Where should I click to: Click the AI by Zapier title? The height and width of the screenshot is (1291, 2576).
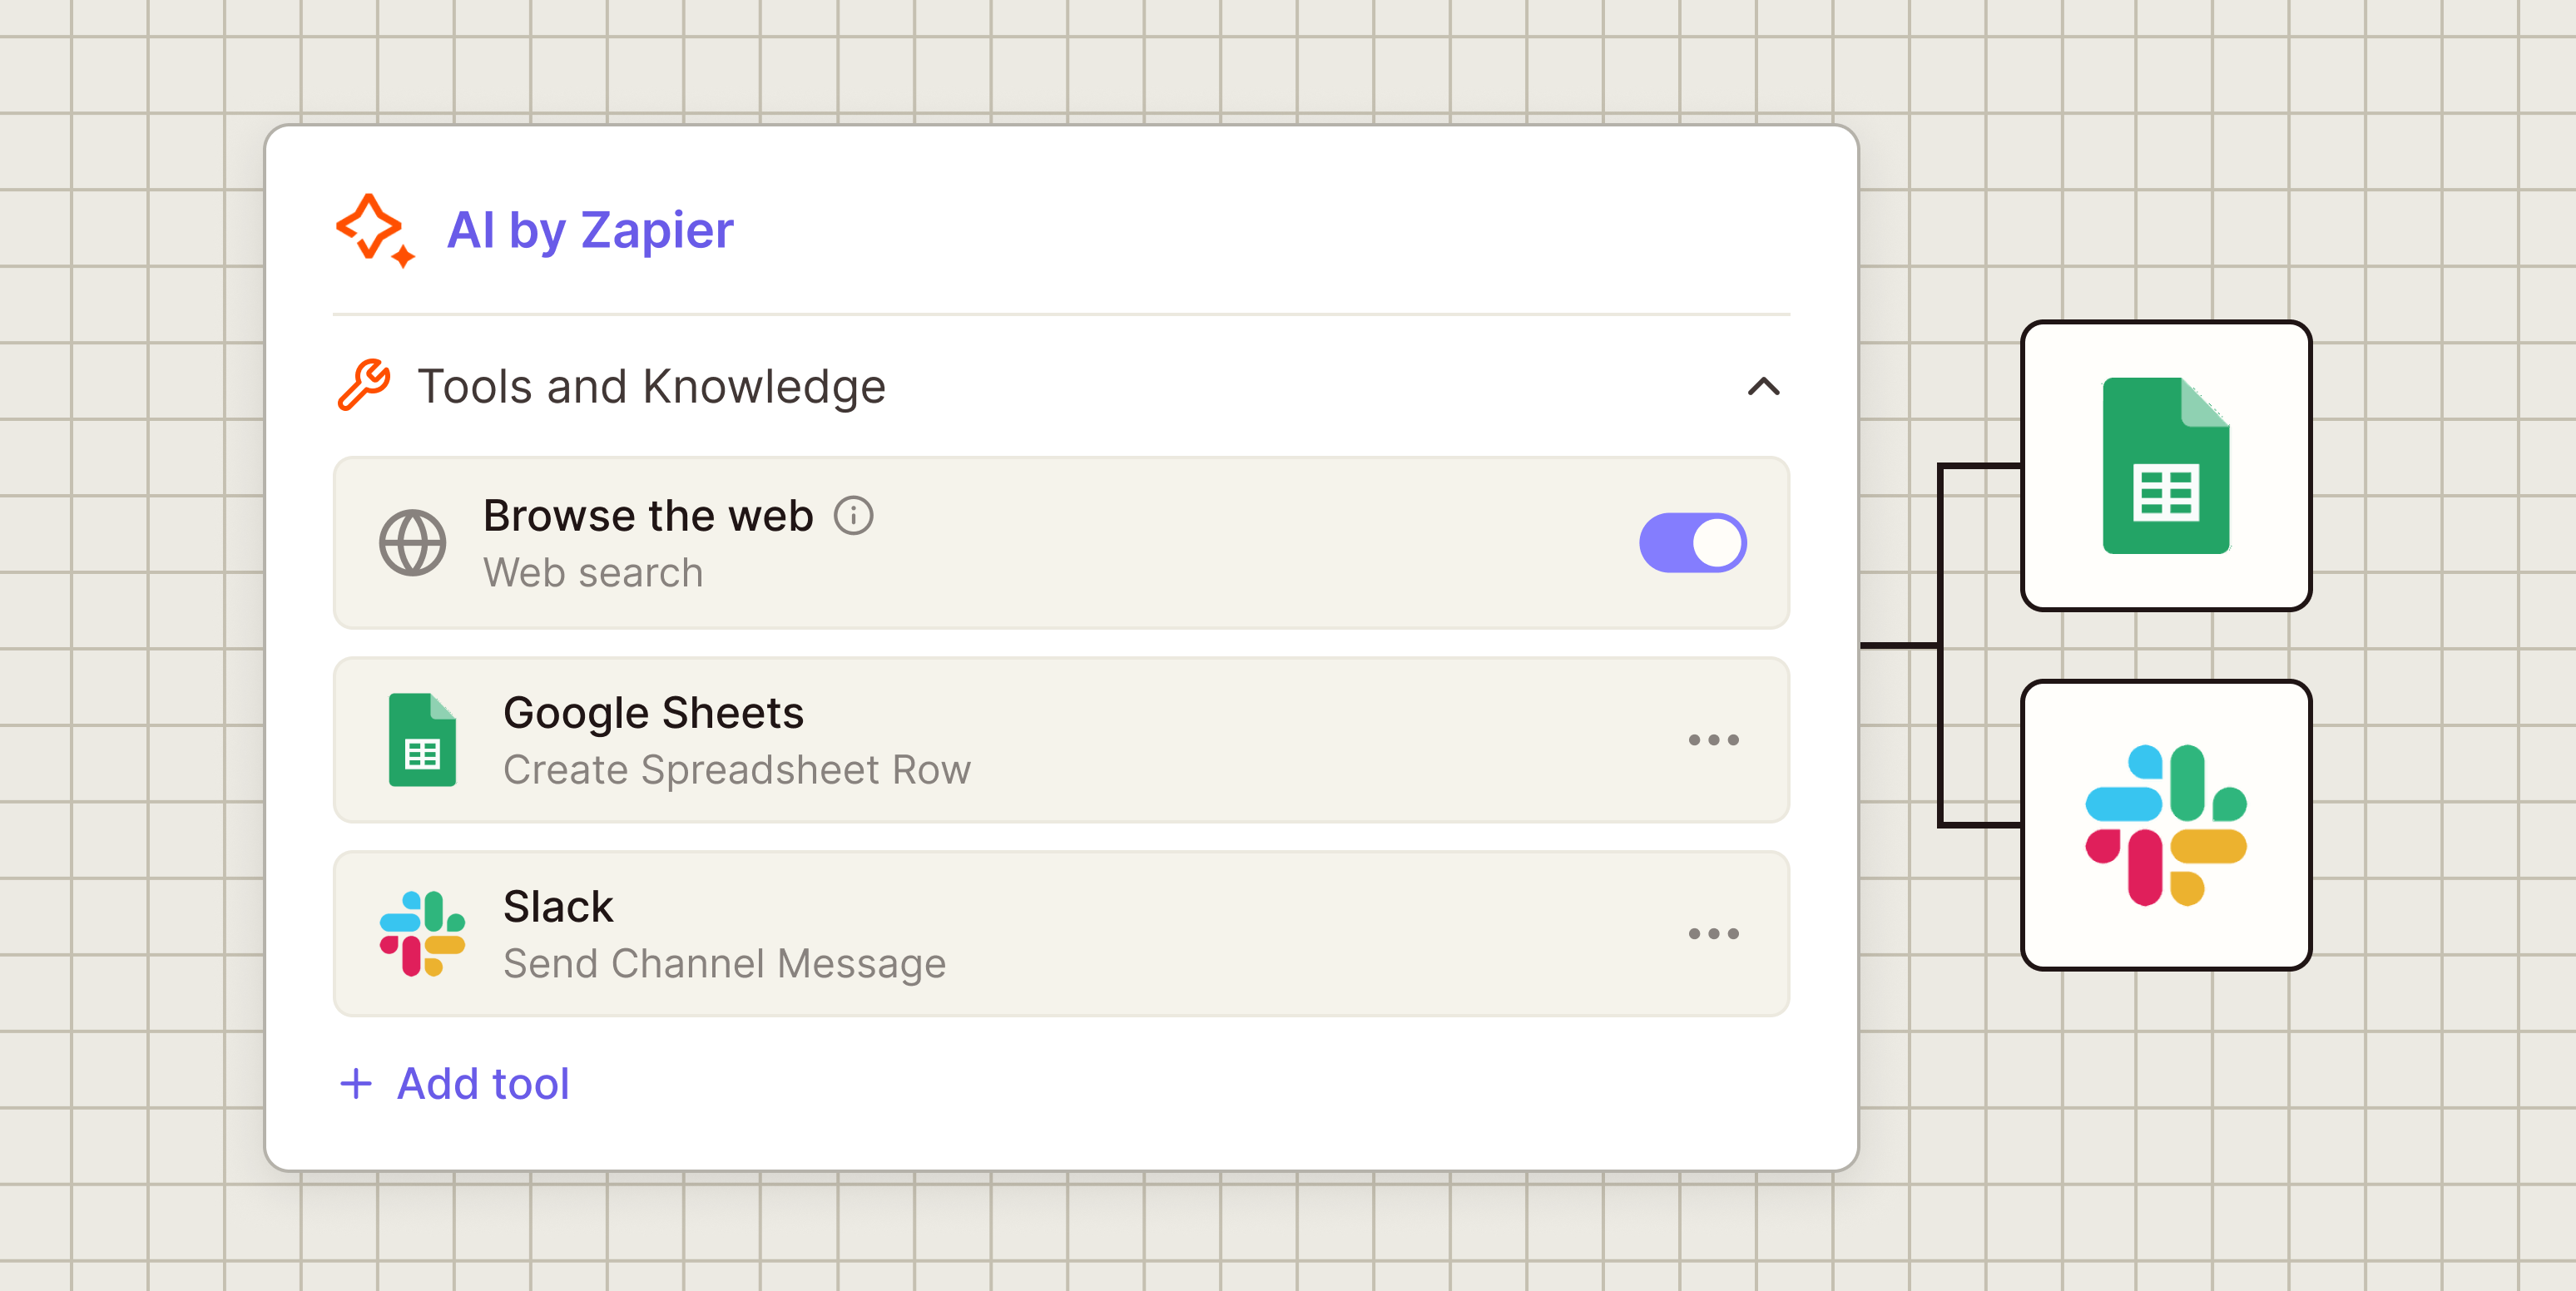tap(590, 230)
